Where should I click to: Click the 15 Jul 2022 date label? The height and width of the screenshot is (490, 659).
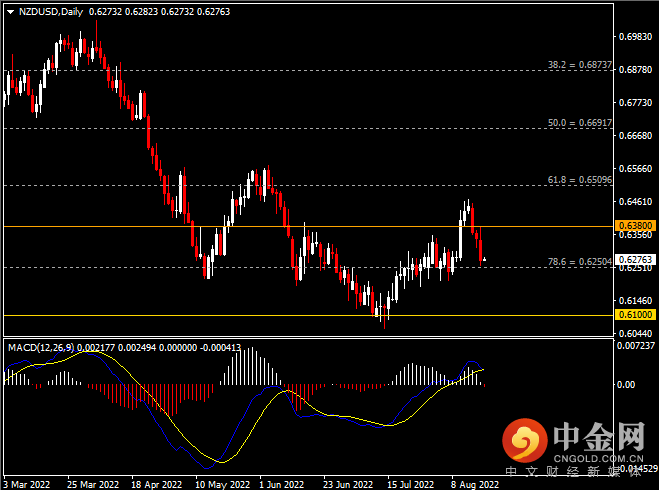pyautogui.click(x=411, y=485)
